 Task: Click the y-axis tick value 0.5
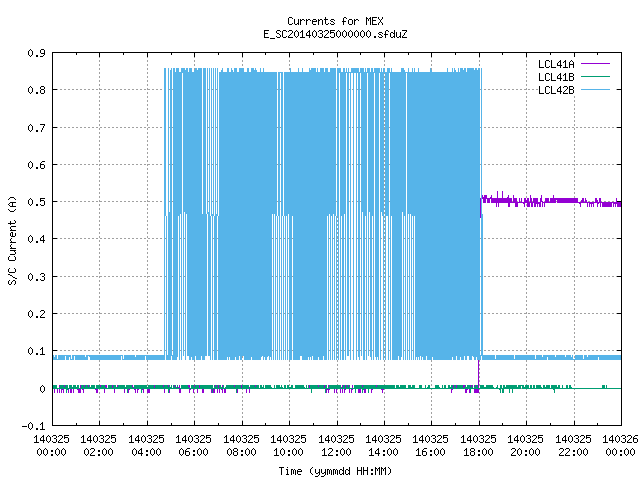[36, 202]
